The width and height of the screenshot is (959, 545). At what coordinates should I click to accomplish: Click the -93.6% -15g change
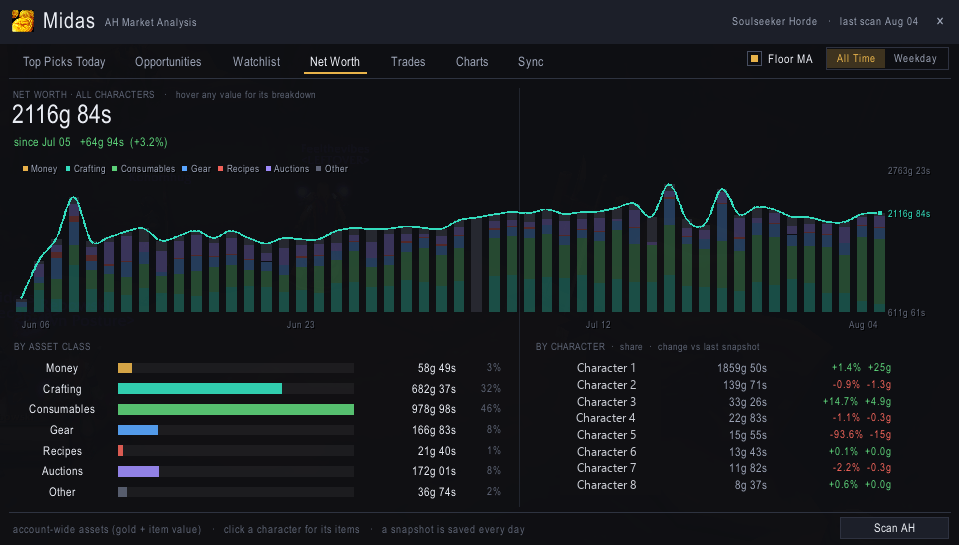[861, 435]
